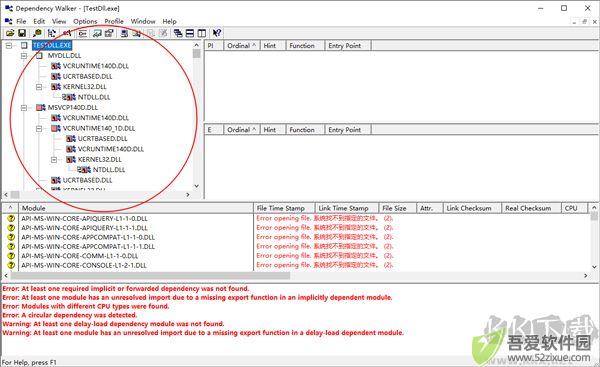This screenshot has height=367, width=600.
Task: Select TESTDLL.EXE in the module tree
Action: coord(52,46)
